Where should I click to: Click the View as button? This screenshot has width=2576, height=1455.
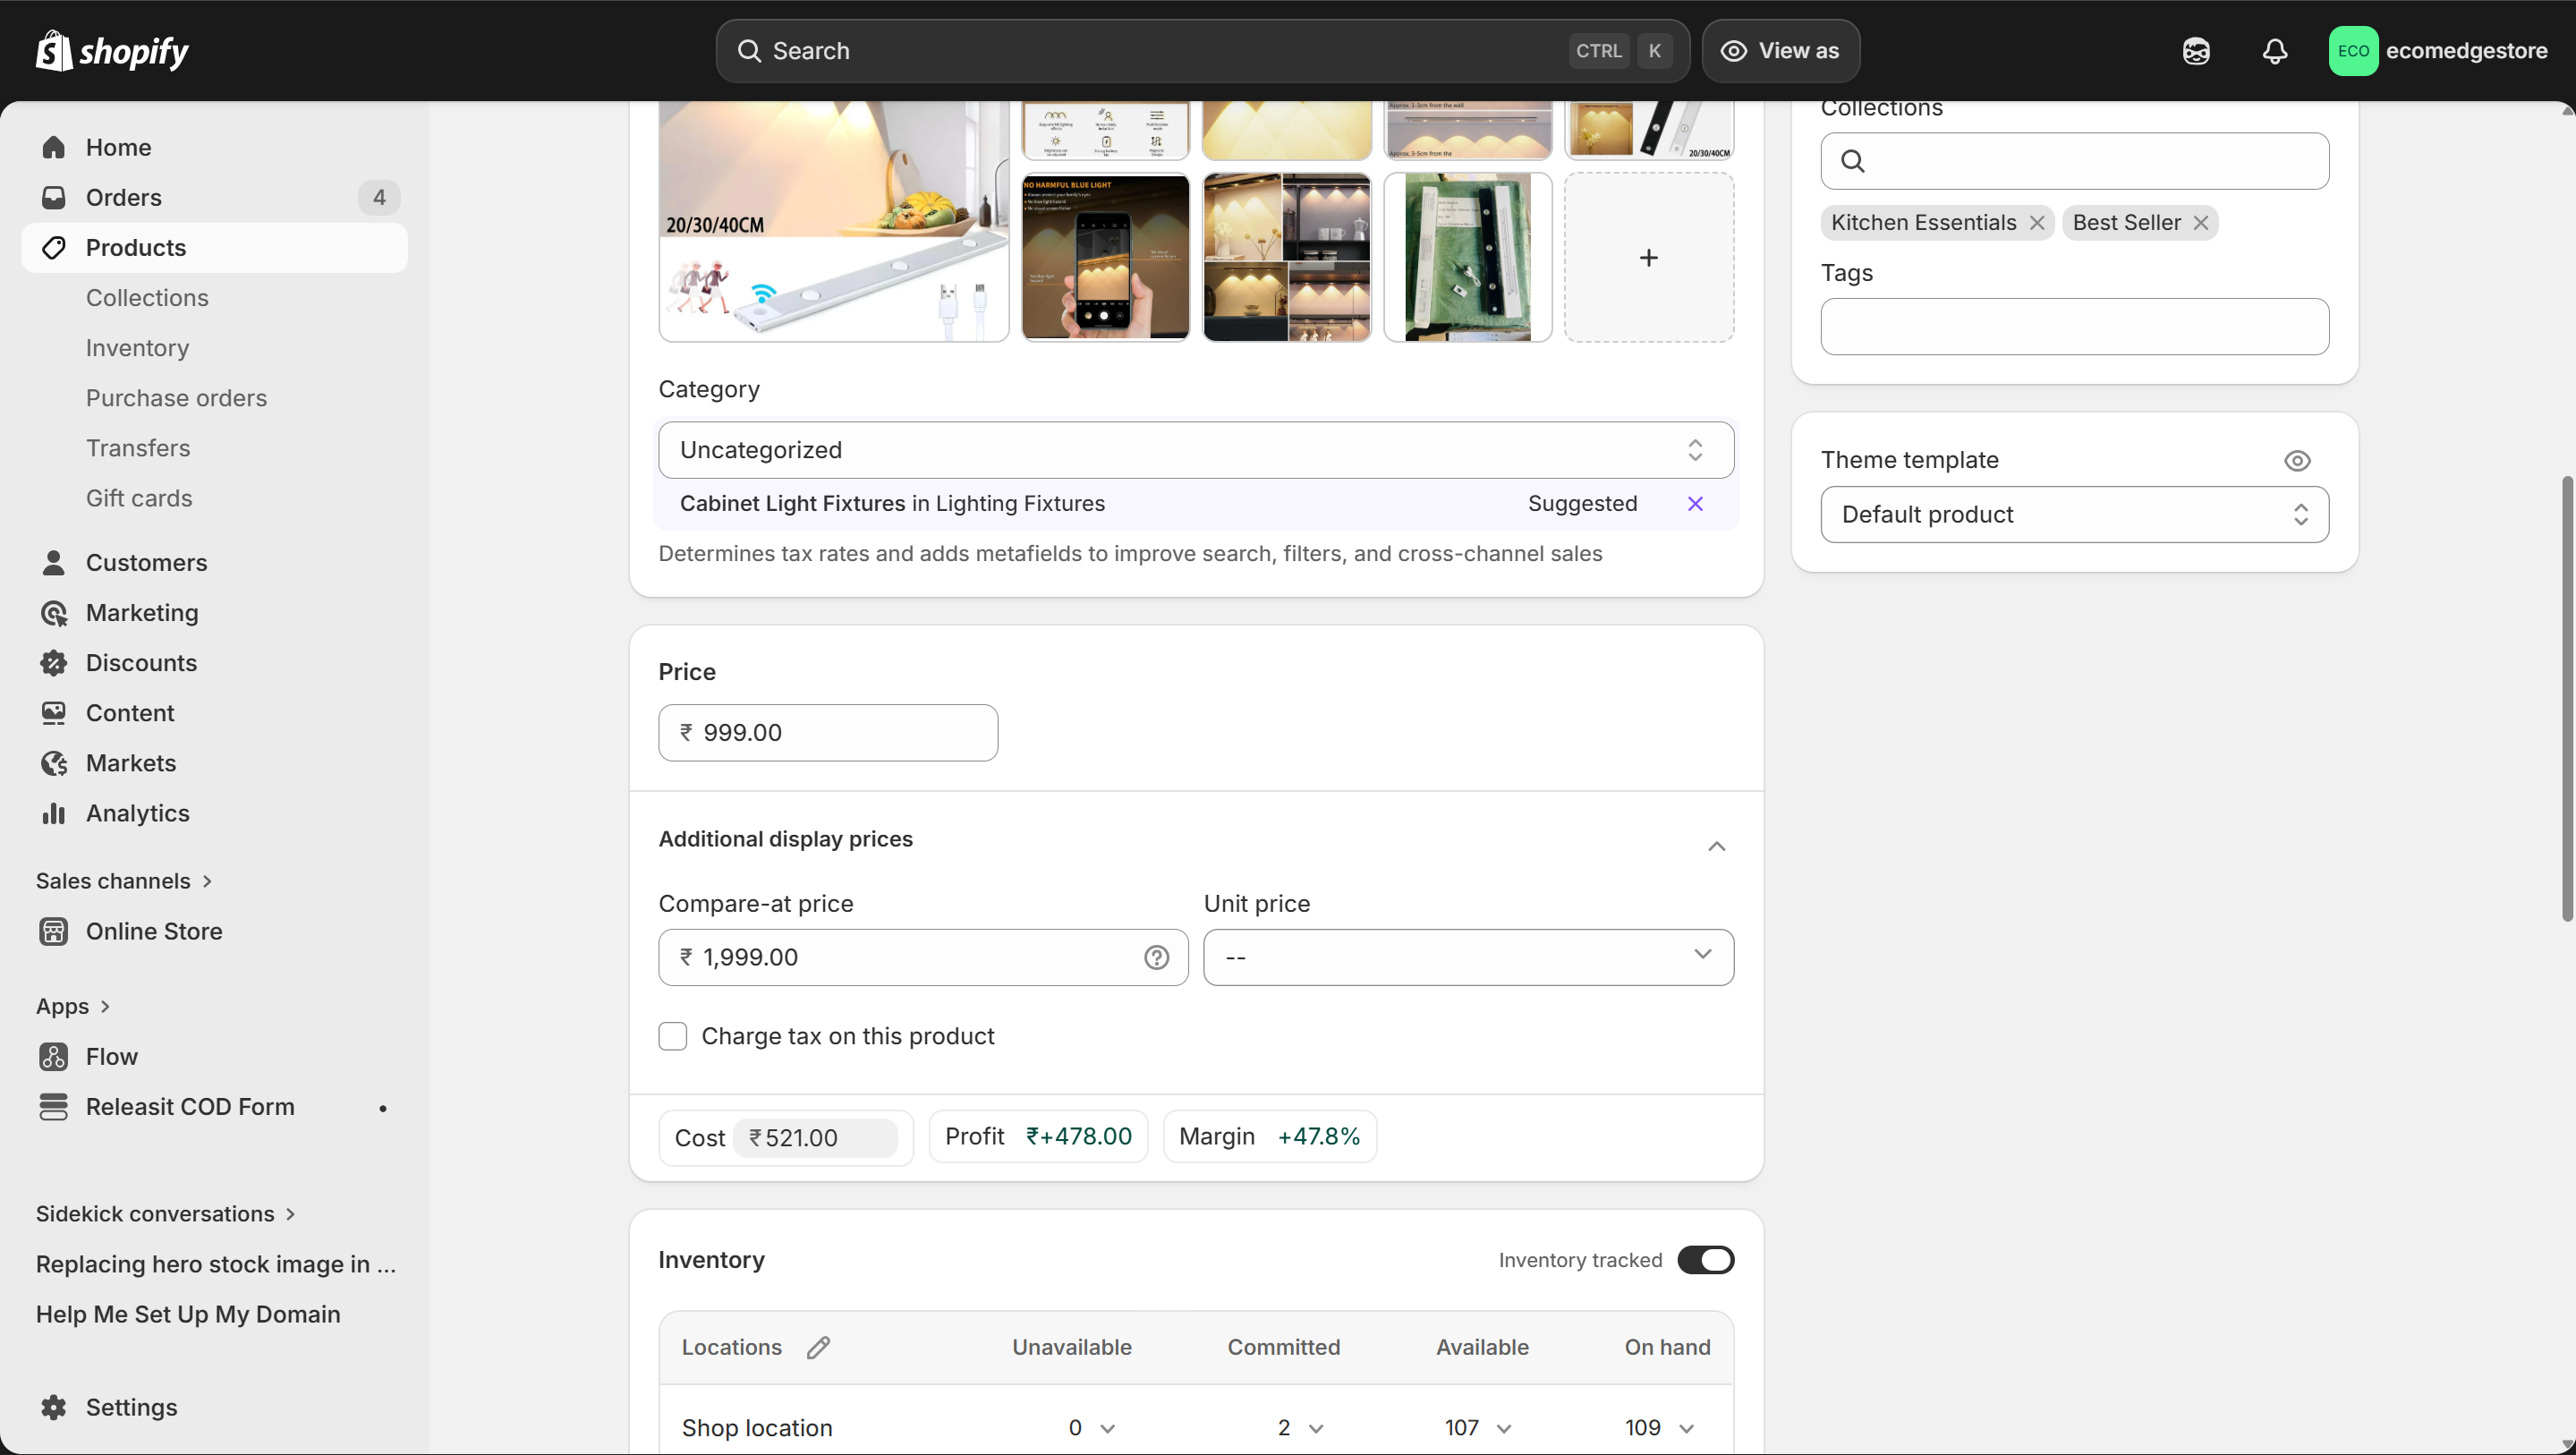click(1781, 51)
